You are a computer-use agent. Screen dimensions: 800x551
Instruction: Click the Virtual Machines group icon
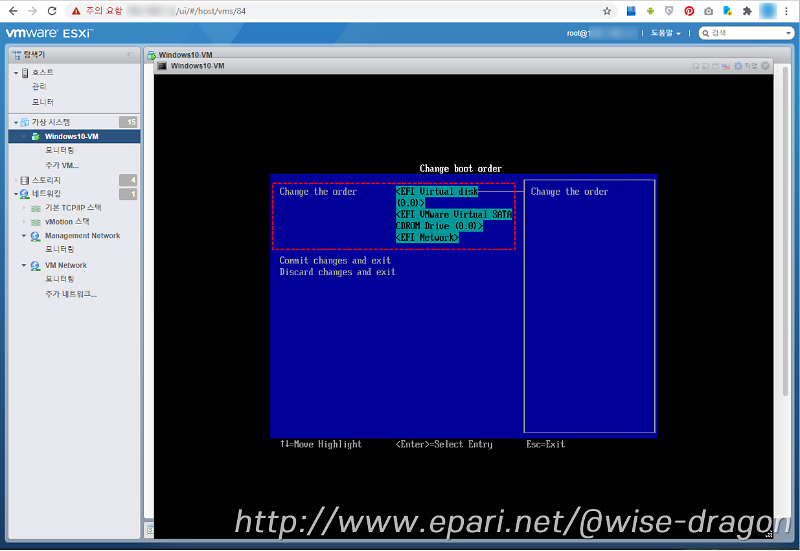pyautogui.click(x=24, y=122)
